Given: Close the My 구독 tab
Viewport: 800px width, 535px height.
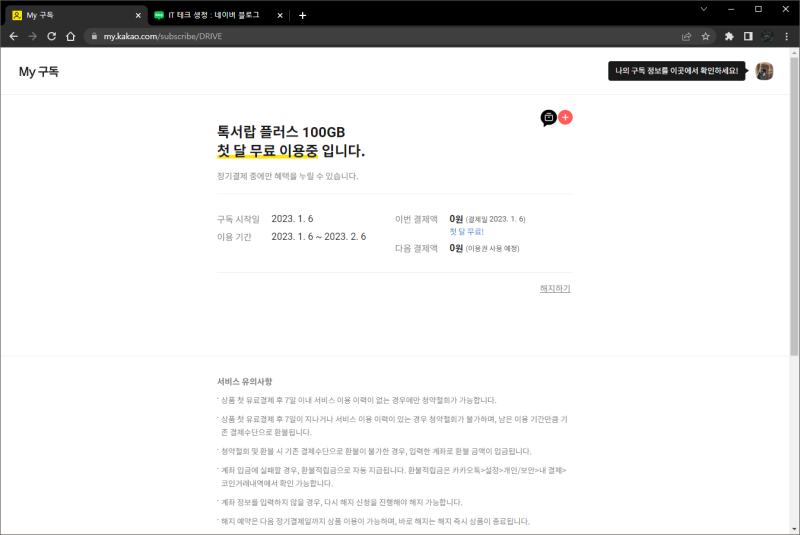Looking at the screenshot, I should click(138, 15).
